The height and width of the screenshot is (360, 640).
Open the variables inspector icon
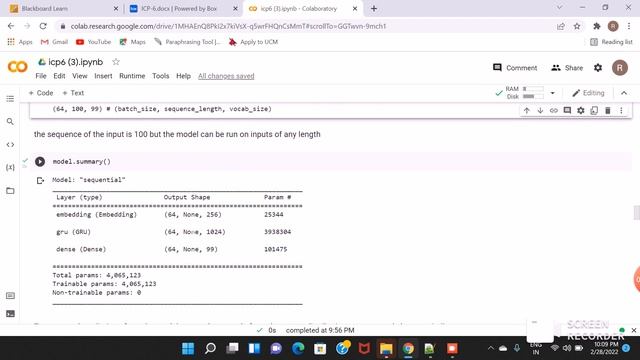(x=10, y=167)
